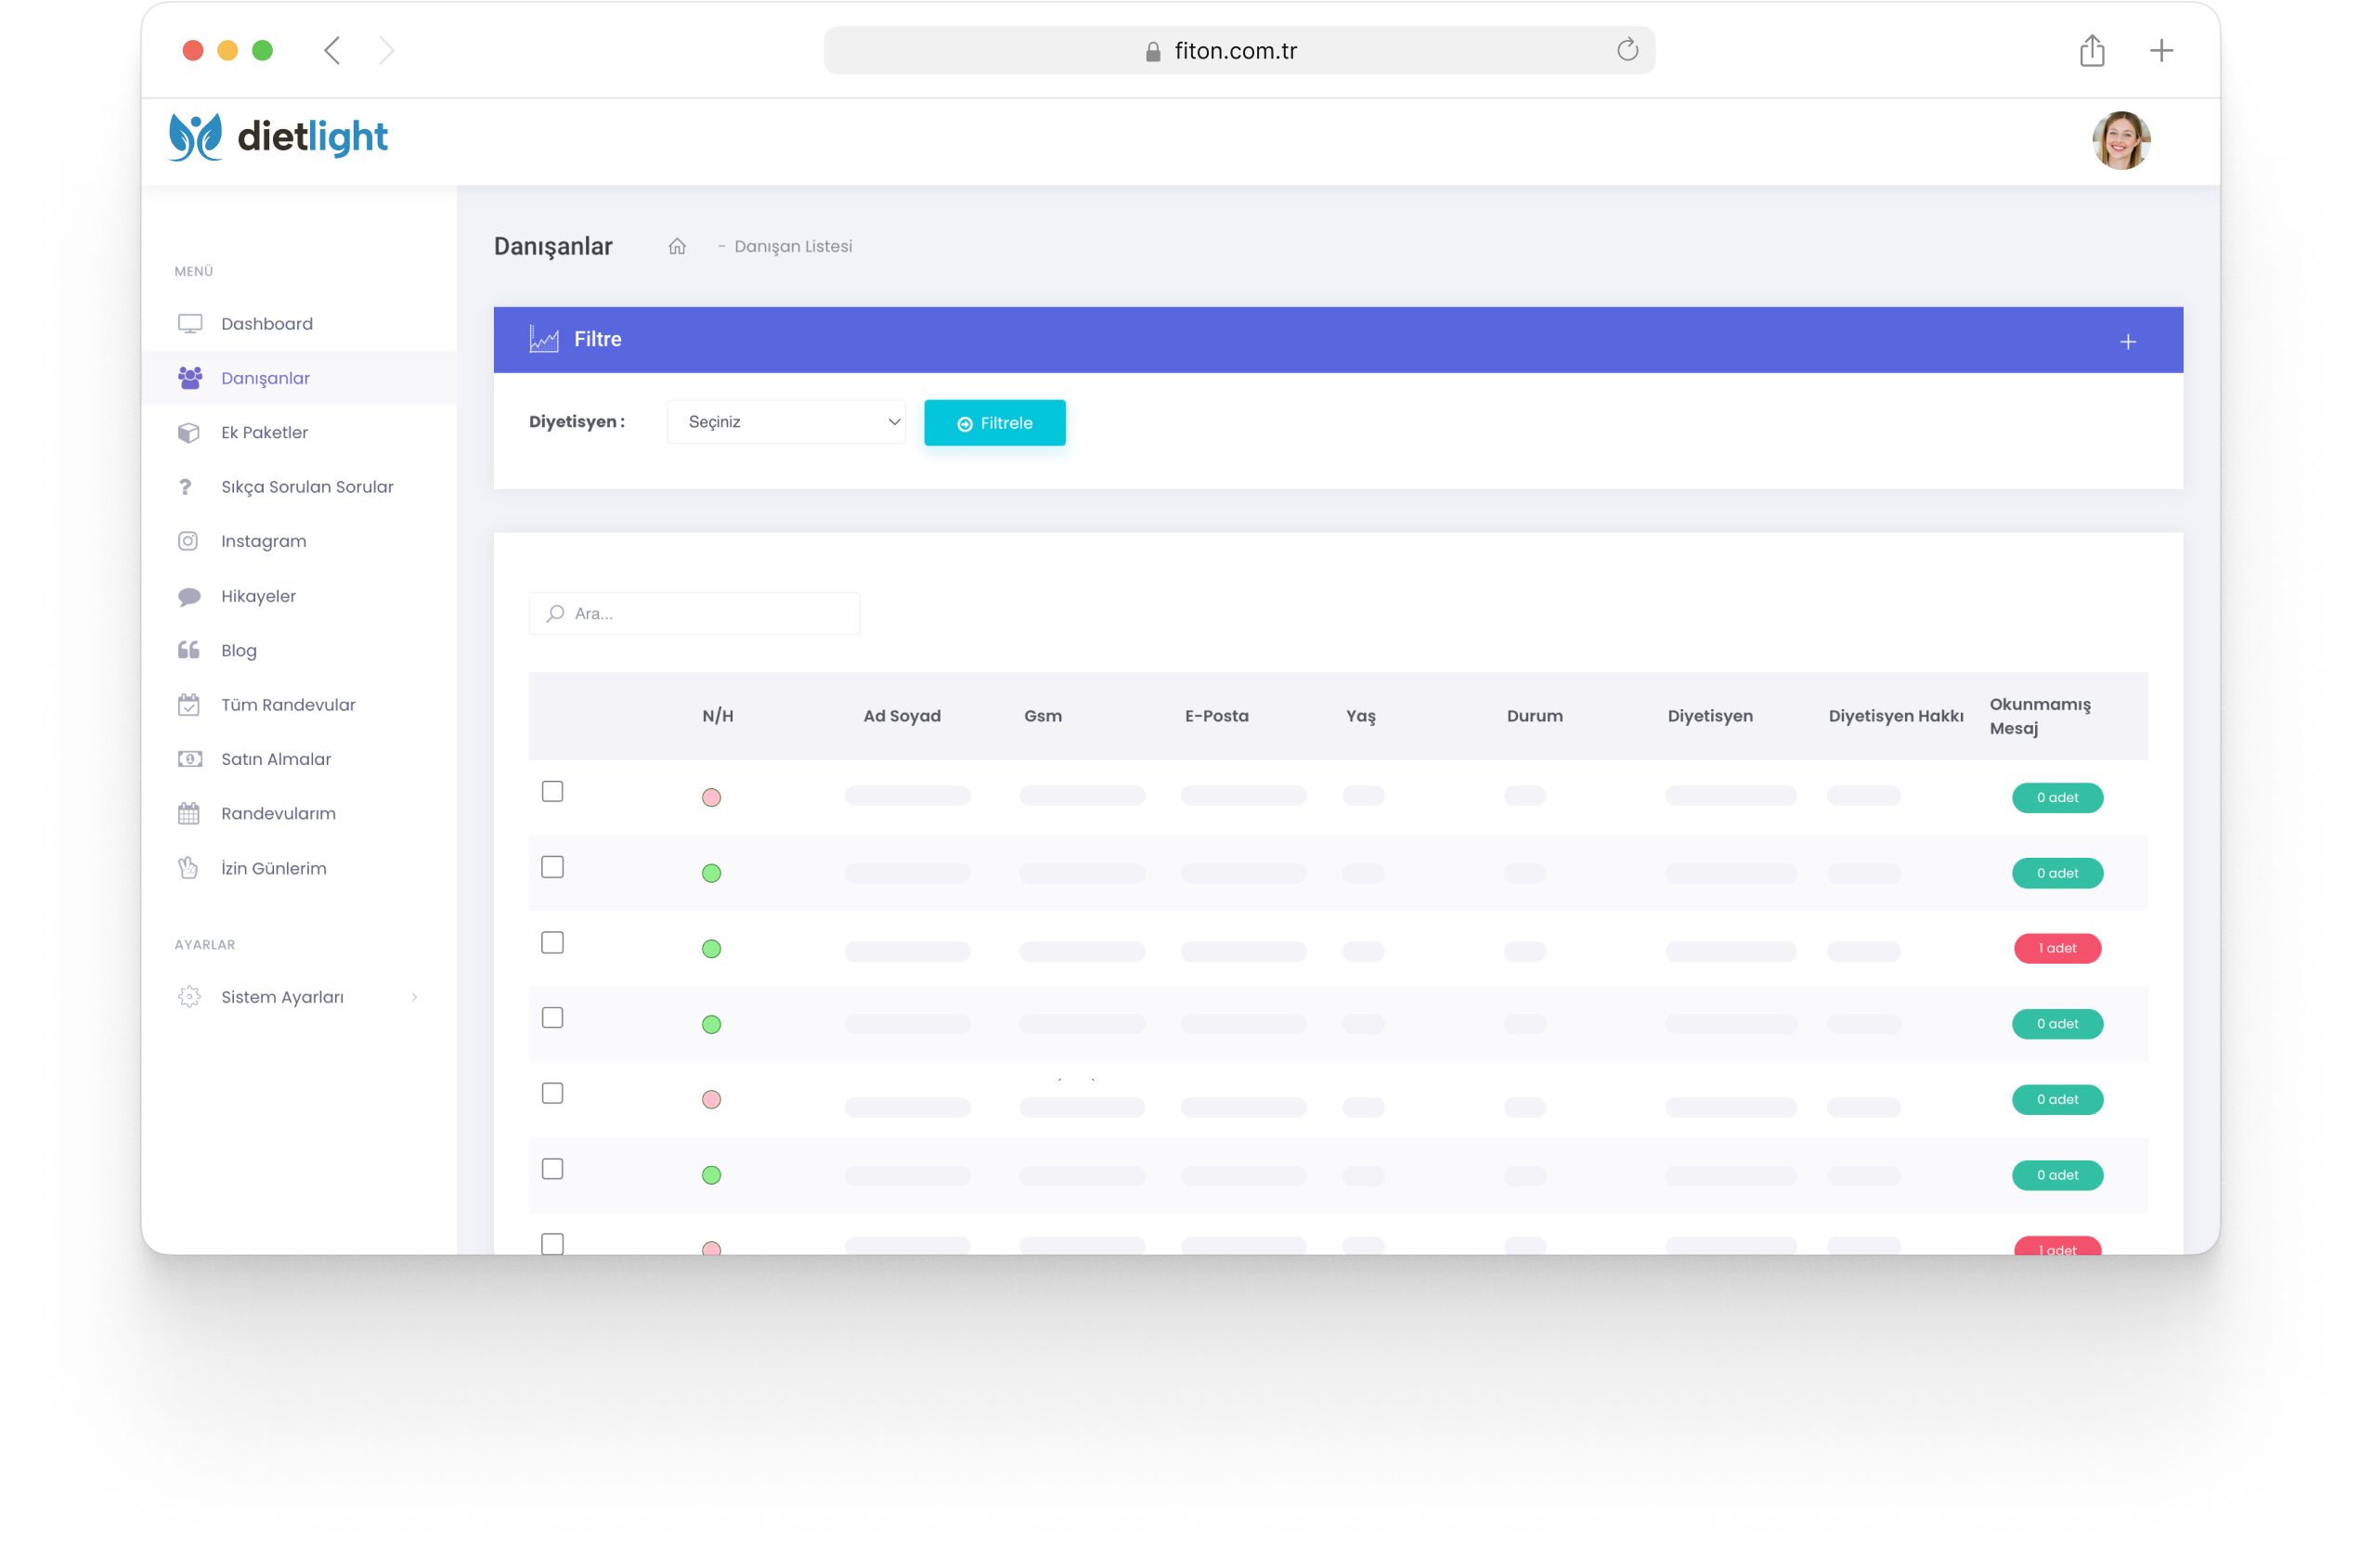This screenshot has width=2360, height=1568.
Task: Click the N/H column header
Action: click(x=717, y=716)
